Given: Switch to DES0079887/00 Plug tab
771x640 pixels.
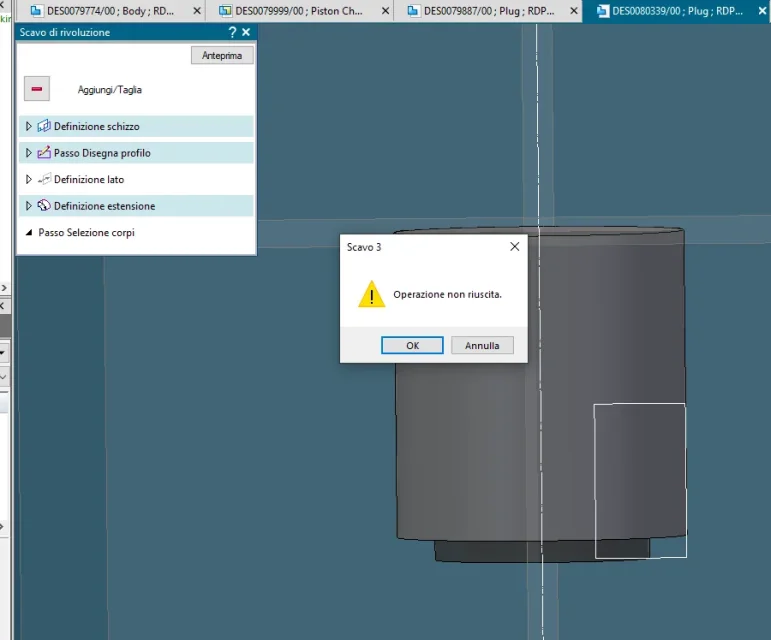Looking at the screenshot, I should (x=488, y=11).
